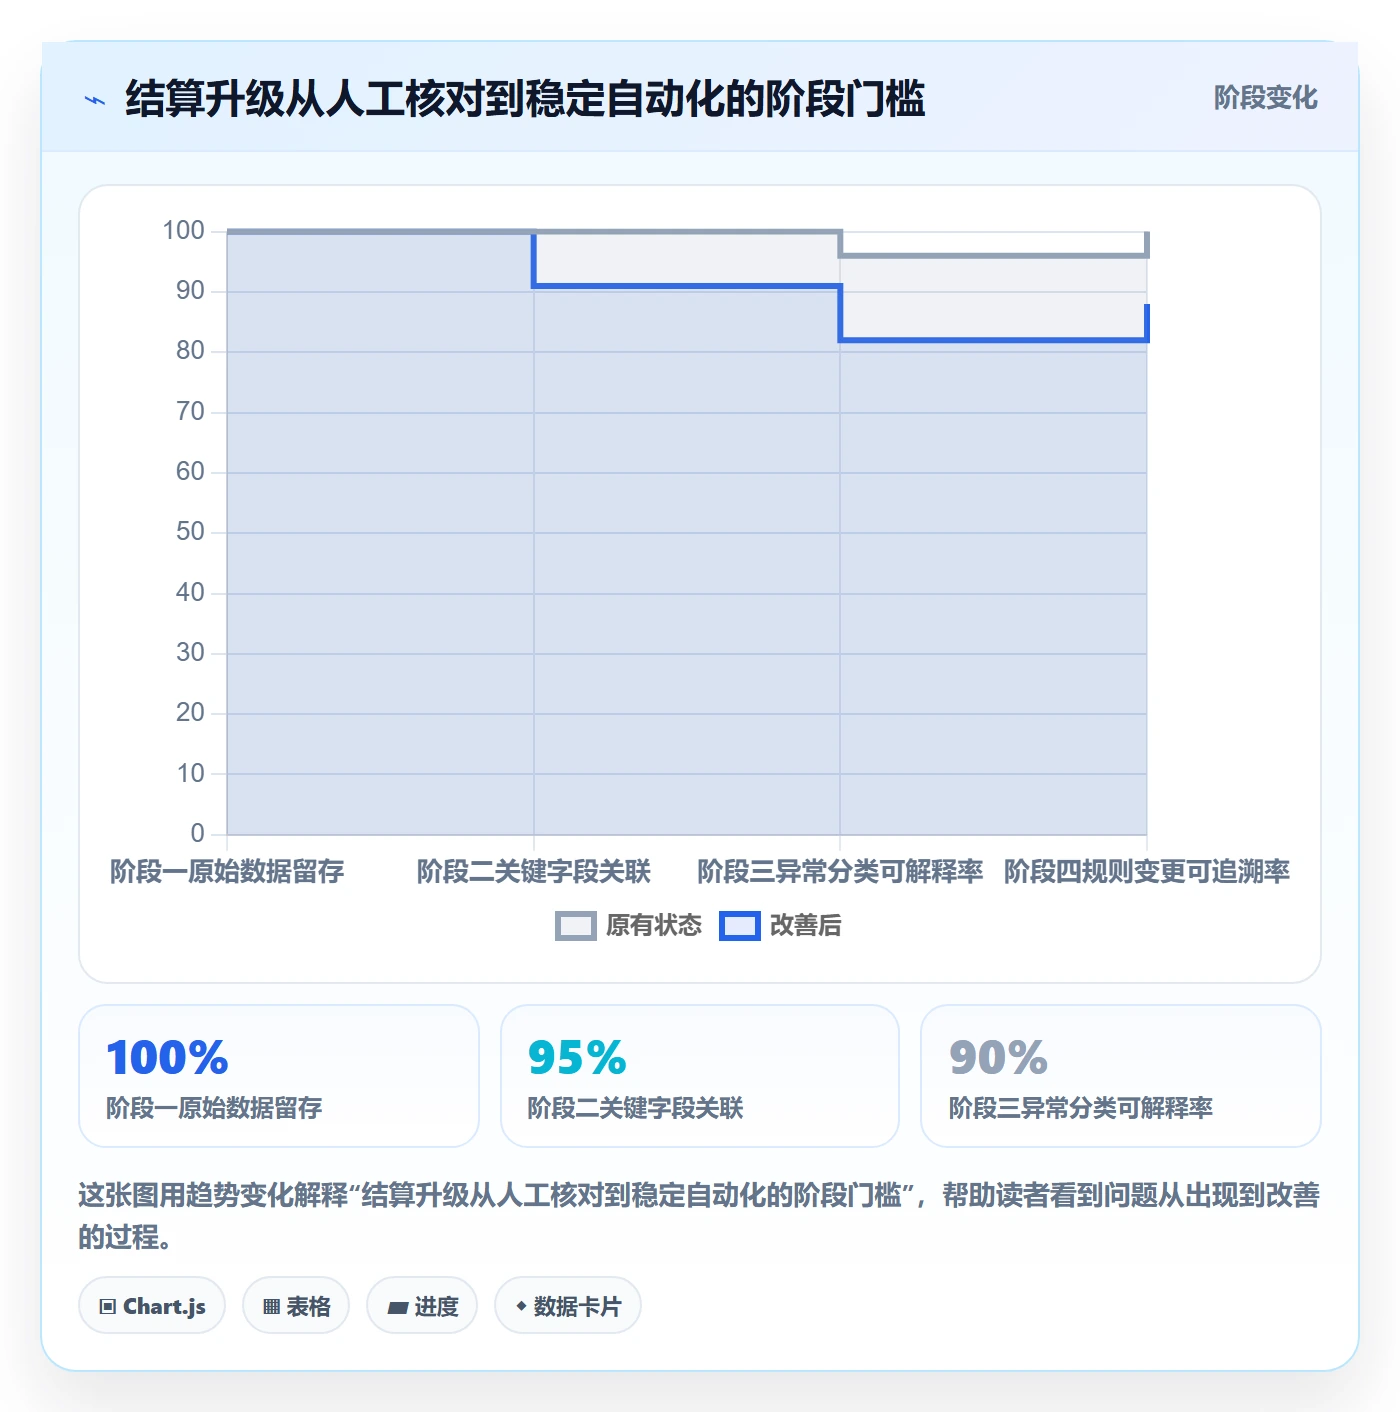The height and width of the screenshot is (1412, 1400).
Task: Click the 90% value in third card
Action: [998, 1057]
